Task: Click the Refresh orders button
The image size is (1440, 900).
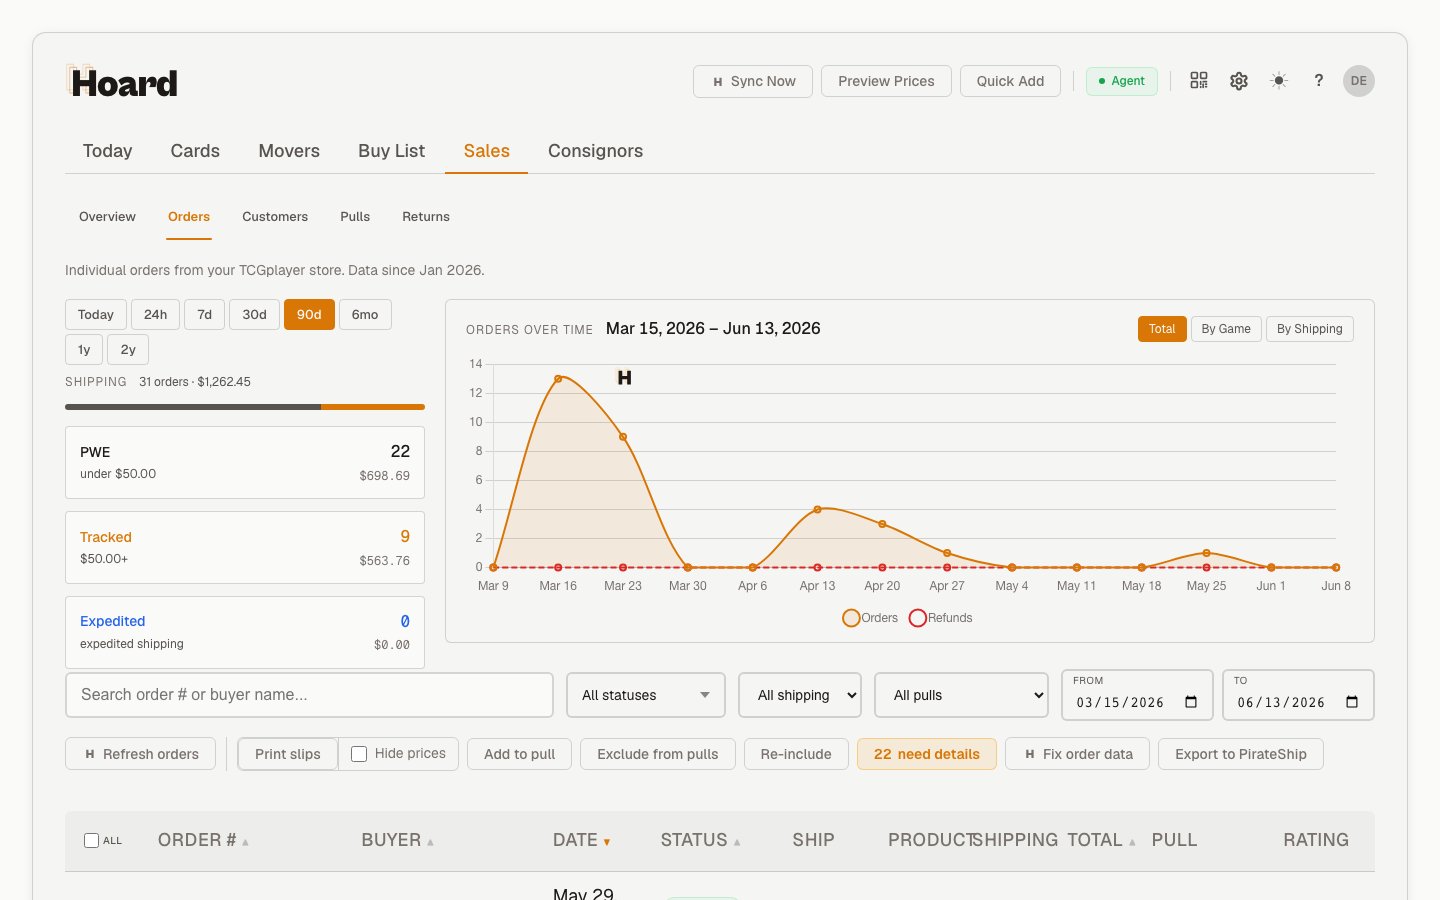Action: (x=140, y=754)
